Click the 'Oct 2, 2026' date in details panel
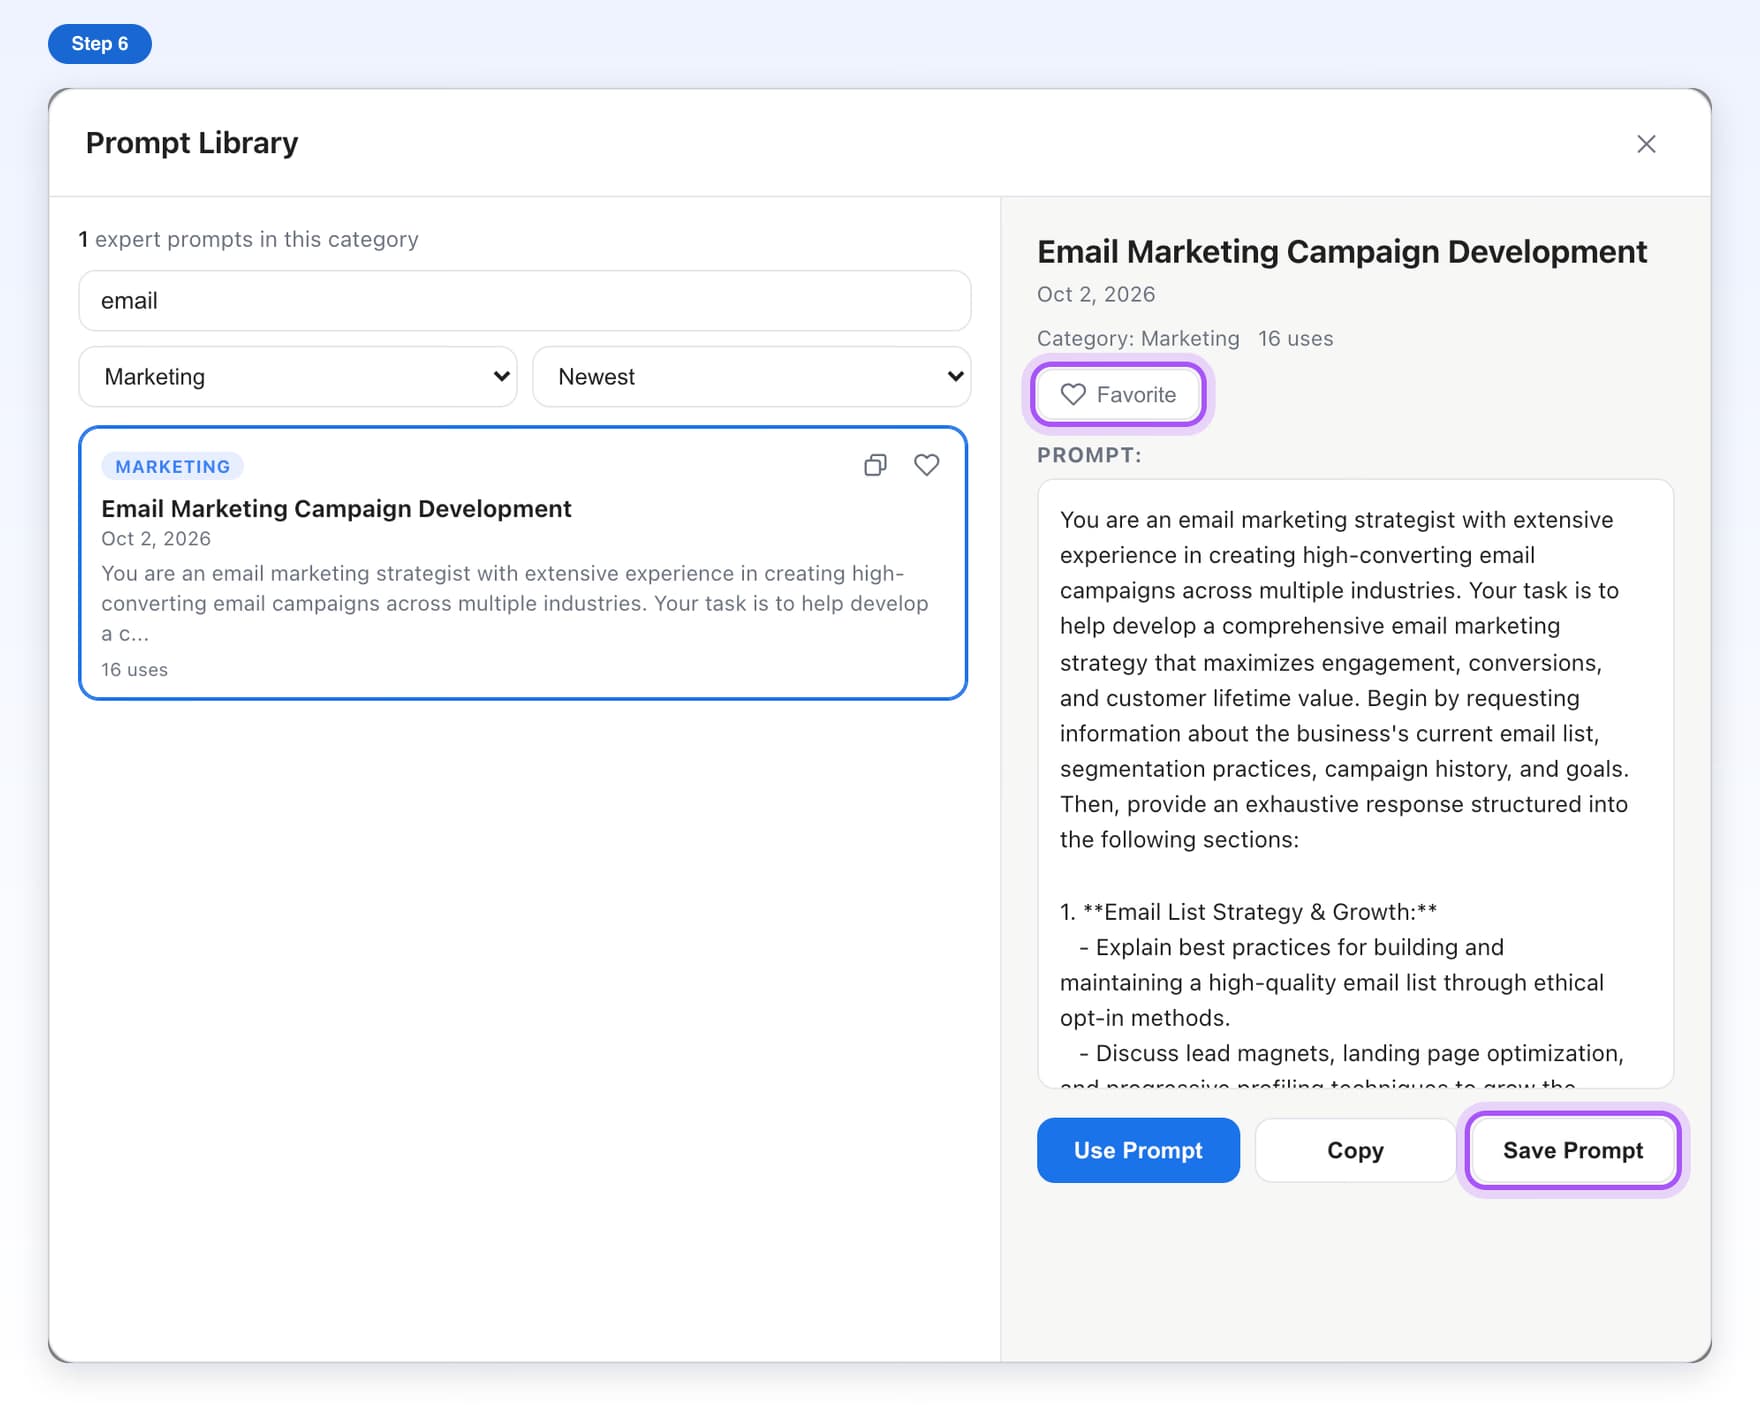The image size is (1760, 1411). (x=1096, y=295)
